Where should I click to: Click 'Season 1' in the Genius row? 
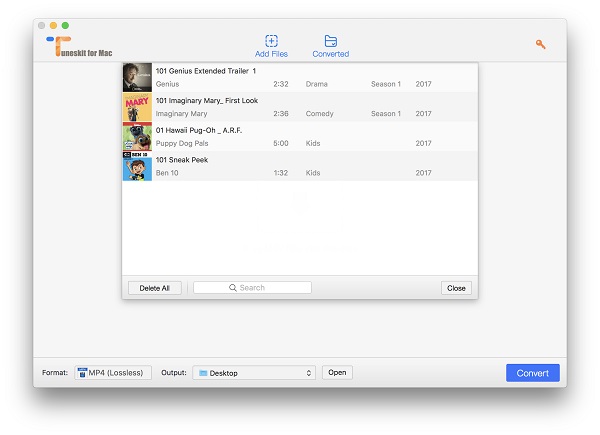pyautogui.click(x=386, y=84)
